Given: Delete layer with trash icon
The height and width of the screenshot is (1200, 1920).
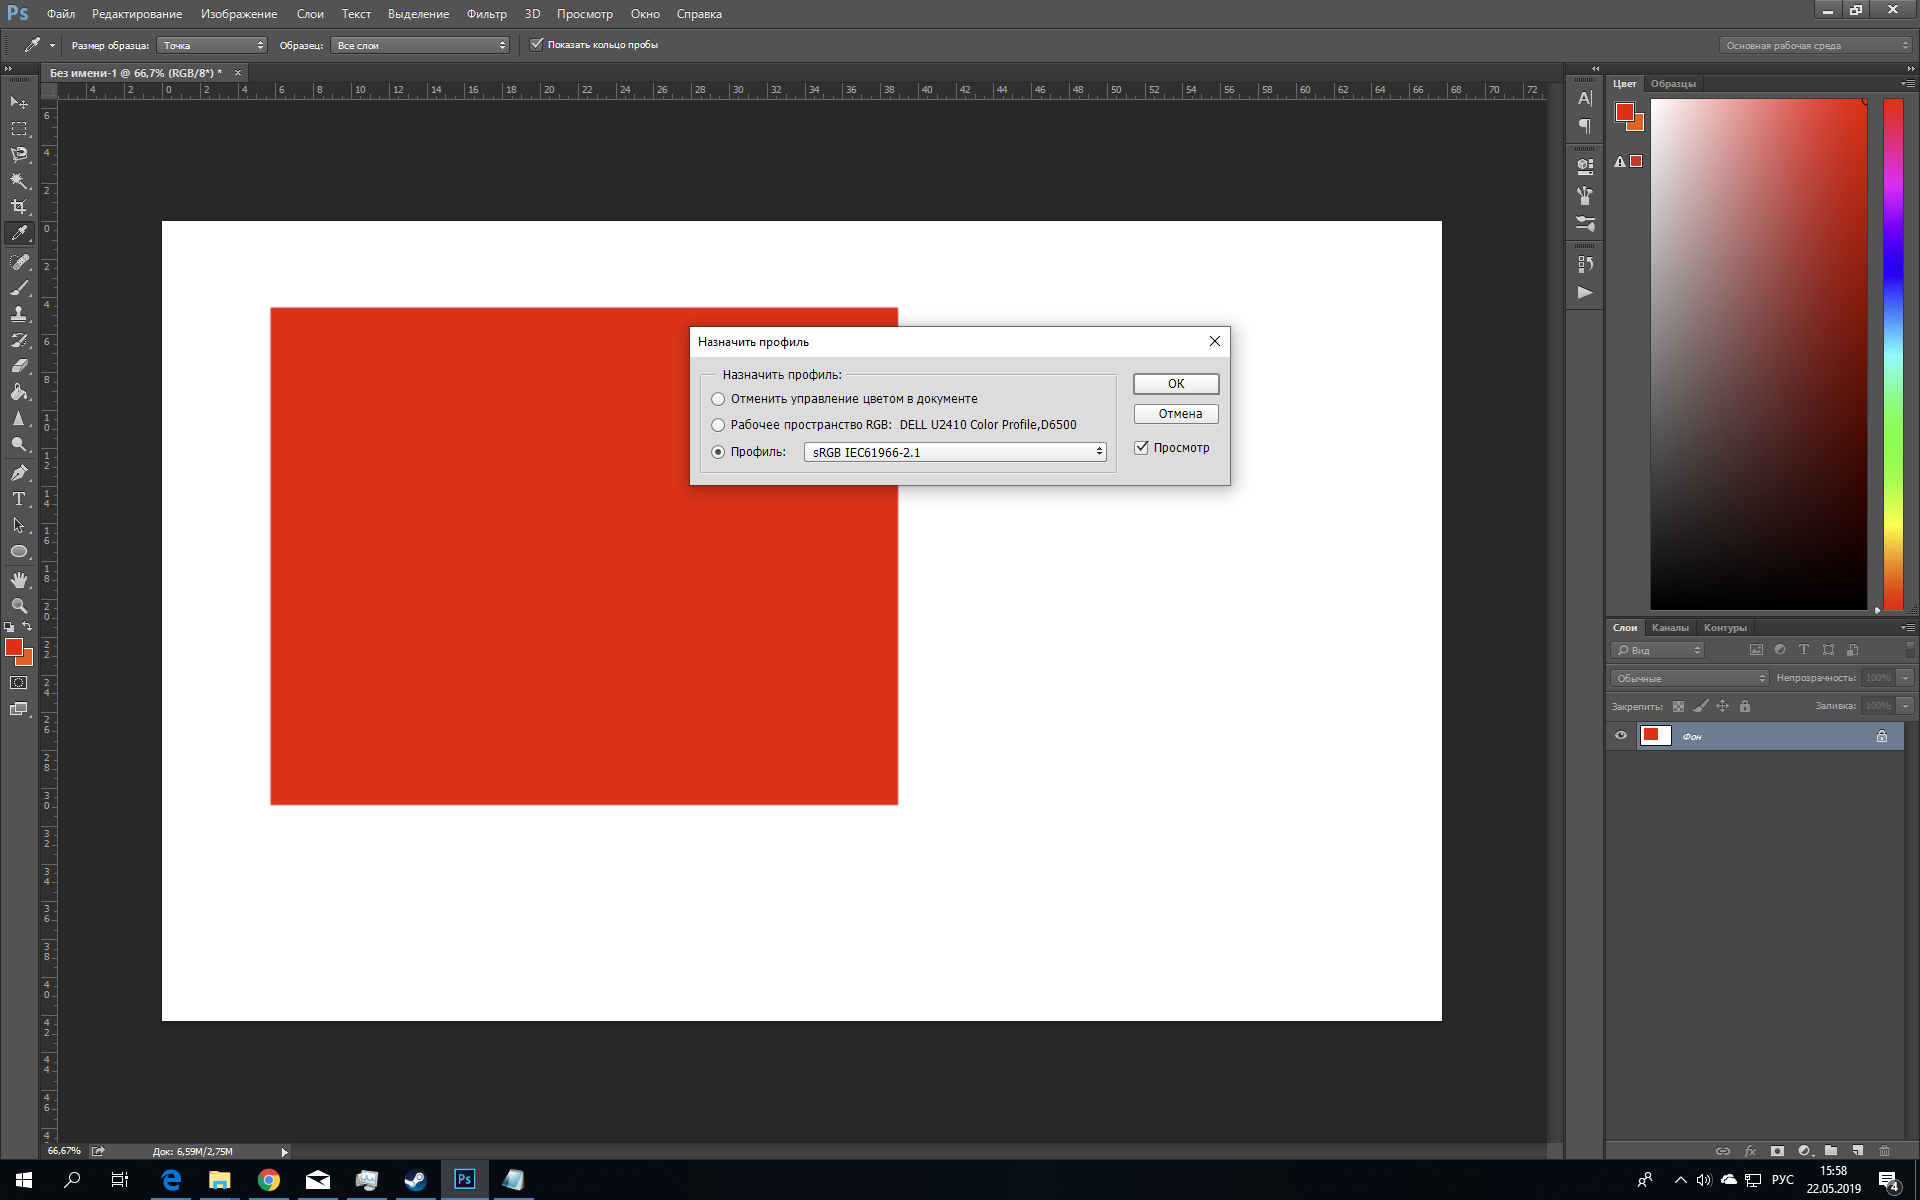Looking at the screenshot, I should (x=1885, y=1151).
